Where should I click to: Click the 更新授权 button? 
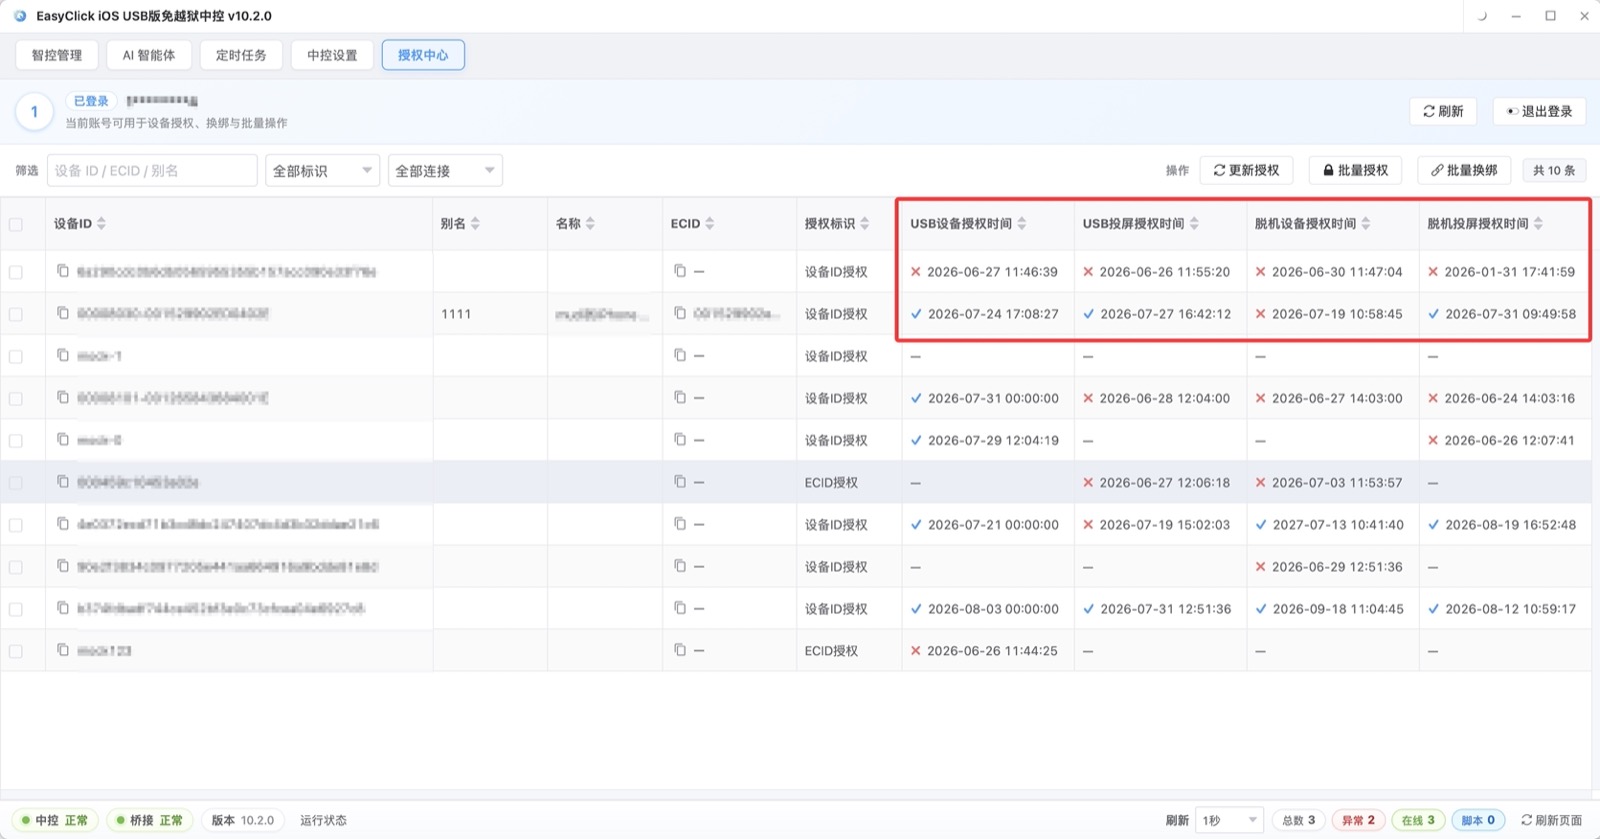coord(1246,170)
